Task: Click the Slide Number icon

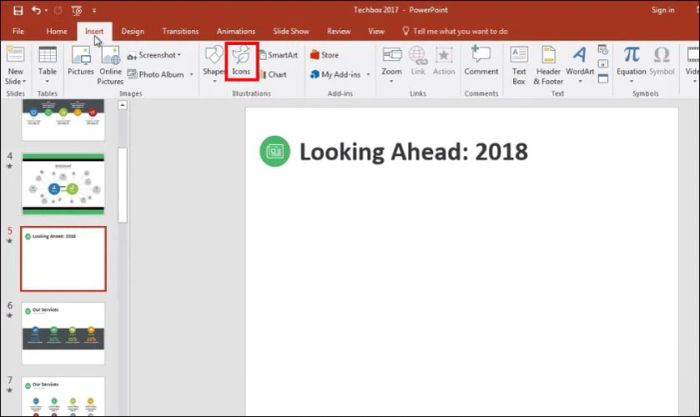Action: (x=603, y=64)
